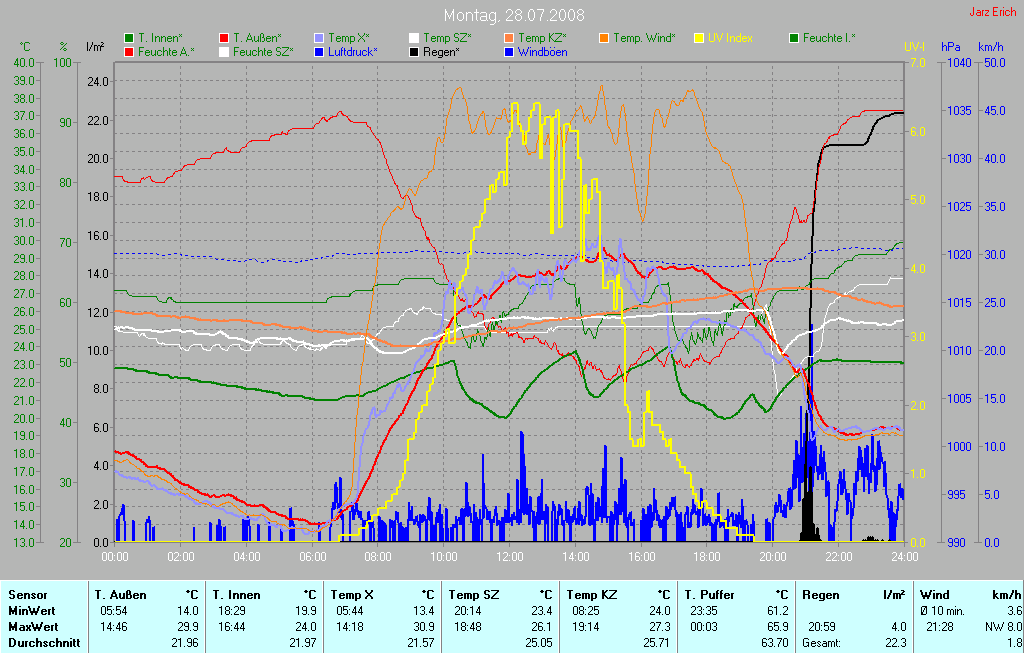
Task: Click the Jarz Erich author label
Action: coord(993,12)
